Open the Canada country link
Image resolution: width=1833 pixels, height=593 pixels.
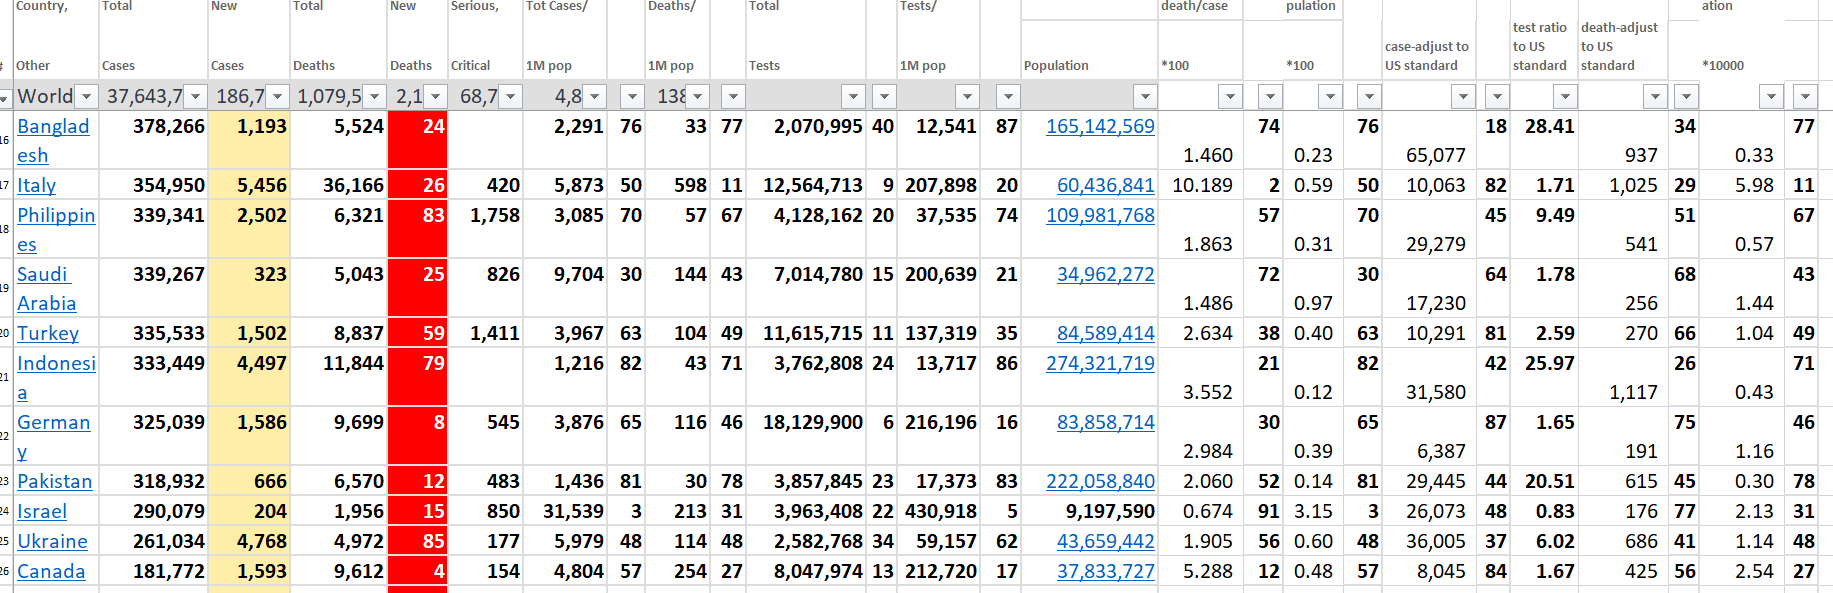coord(51,571)
